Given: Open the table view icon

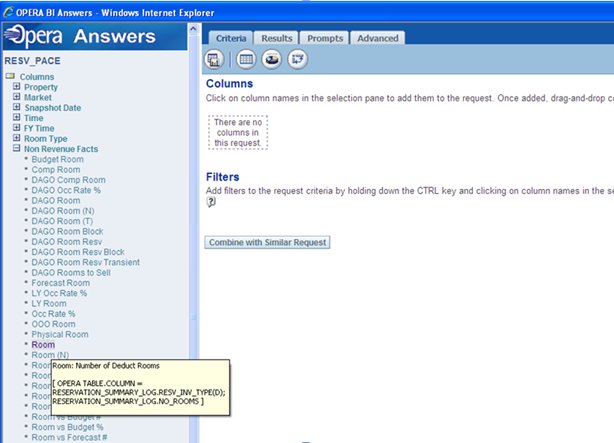Looking at the screenshot, I should [246, 60].
